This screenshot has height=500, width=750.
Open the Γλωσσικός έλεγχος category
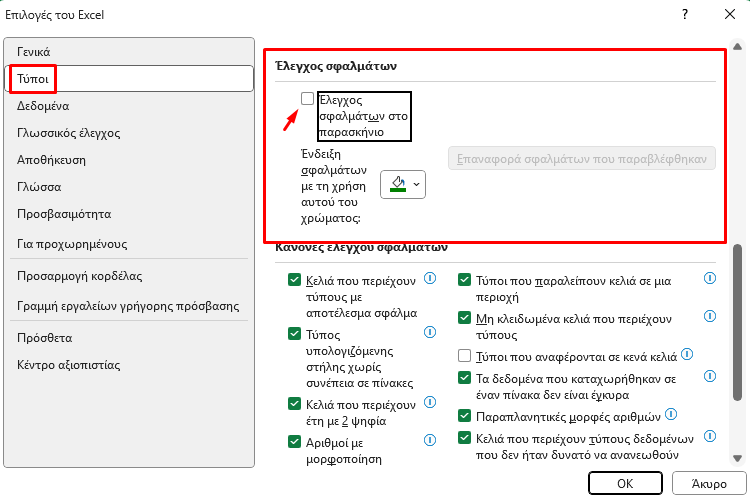[x=129, y=133]
